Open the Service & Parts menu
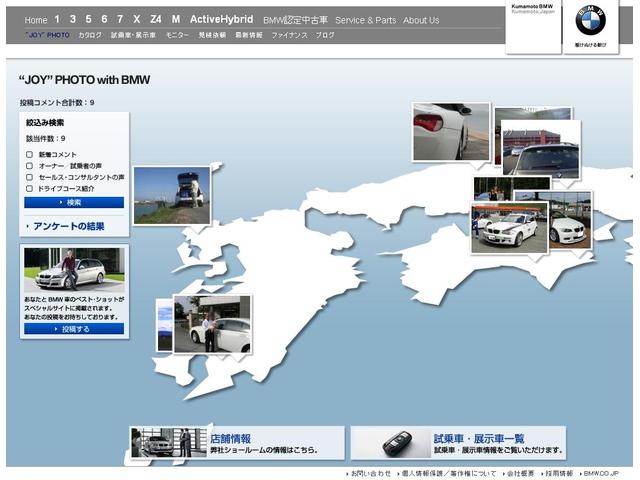The width and height of the screenshot is (640, 480). coord(366,20)
